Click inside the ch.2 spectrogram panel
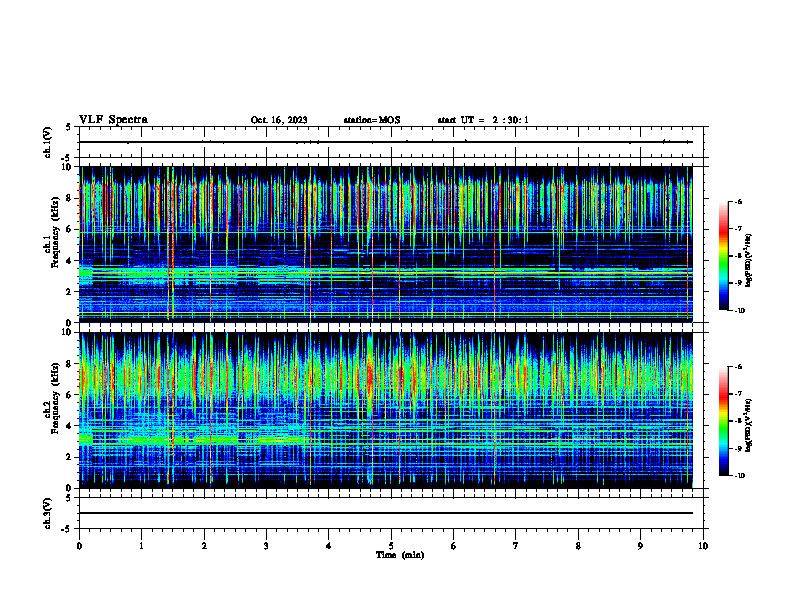The image size is (792, 612). [386, 410]
